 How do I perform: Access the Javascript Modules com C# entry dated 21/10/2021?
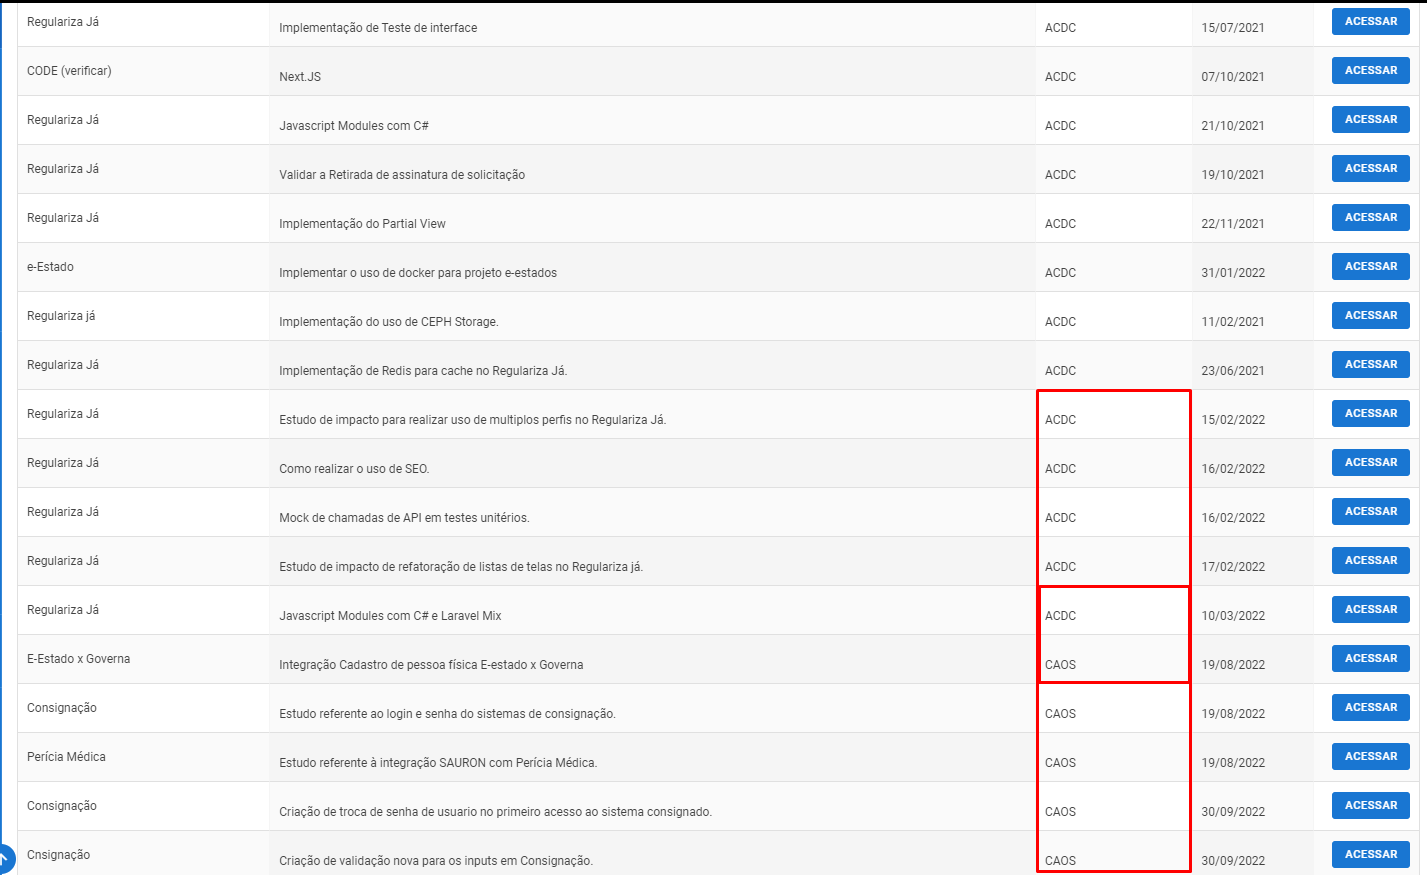point(1370,119)
